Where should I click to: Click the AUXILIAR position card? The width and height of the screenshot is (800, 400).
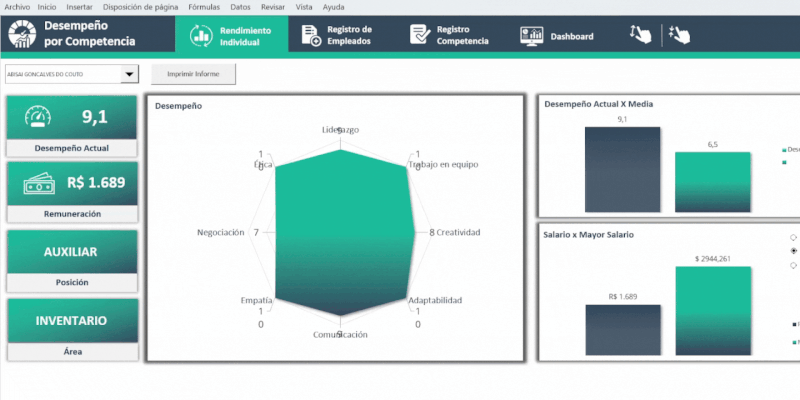pos(70,252)
